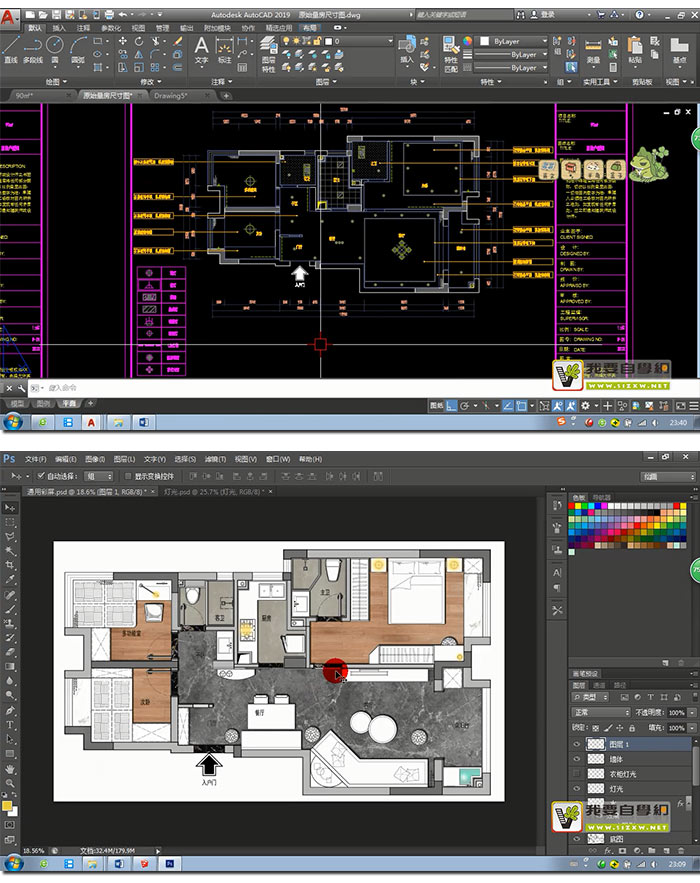Image resolution: width=700 pixels, height=883 pixels.
Task: Open Photoshop 滤镜(T) menu
Action: tap(215, 459)
